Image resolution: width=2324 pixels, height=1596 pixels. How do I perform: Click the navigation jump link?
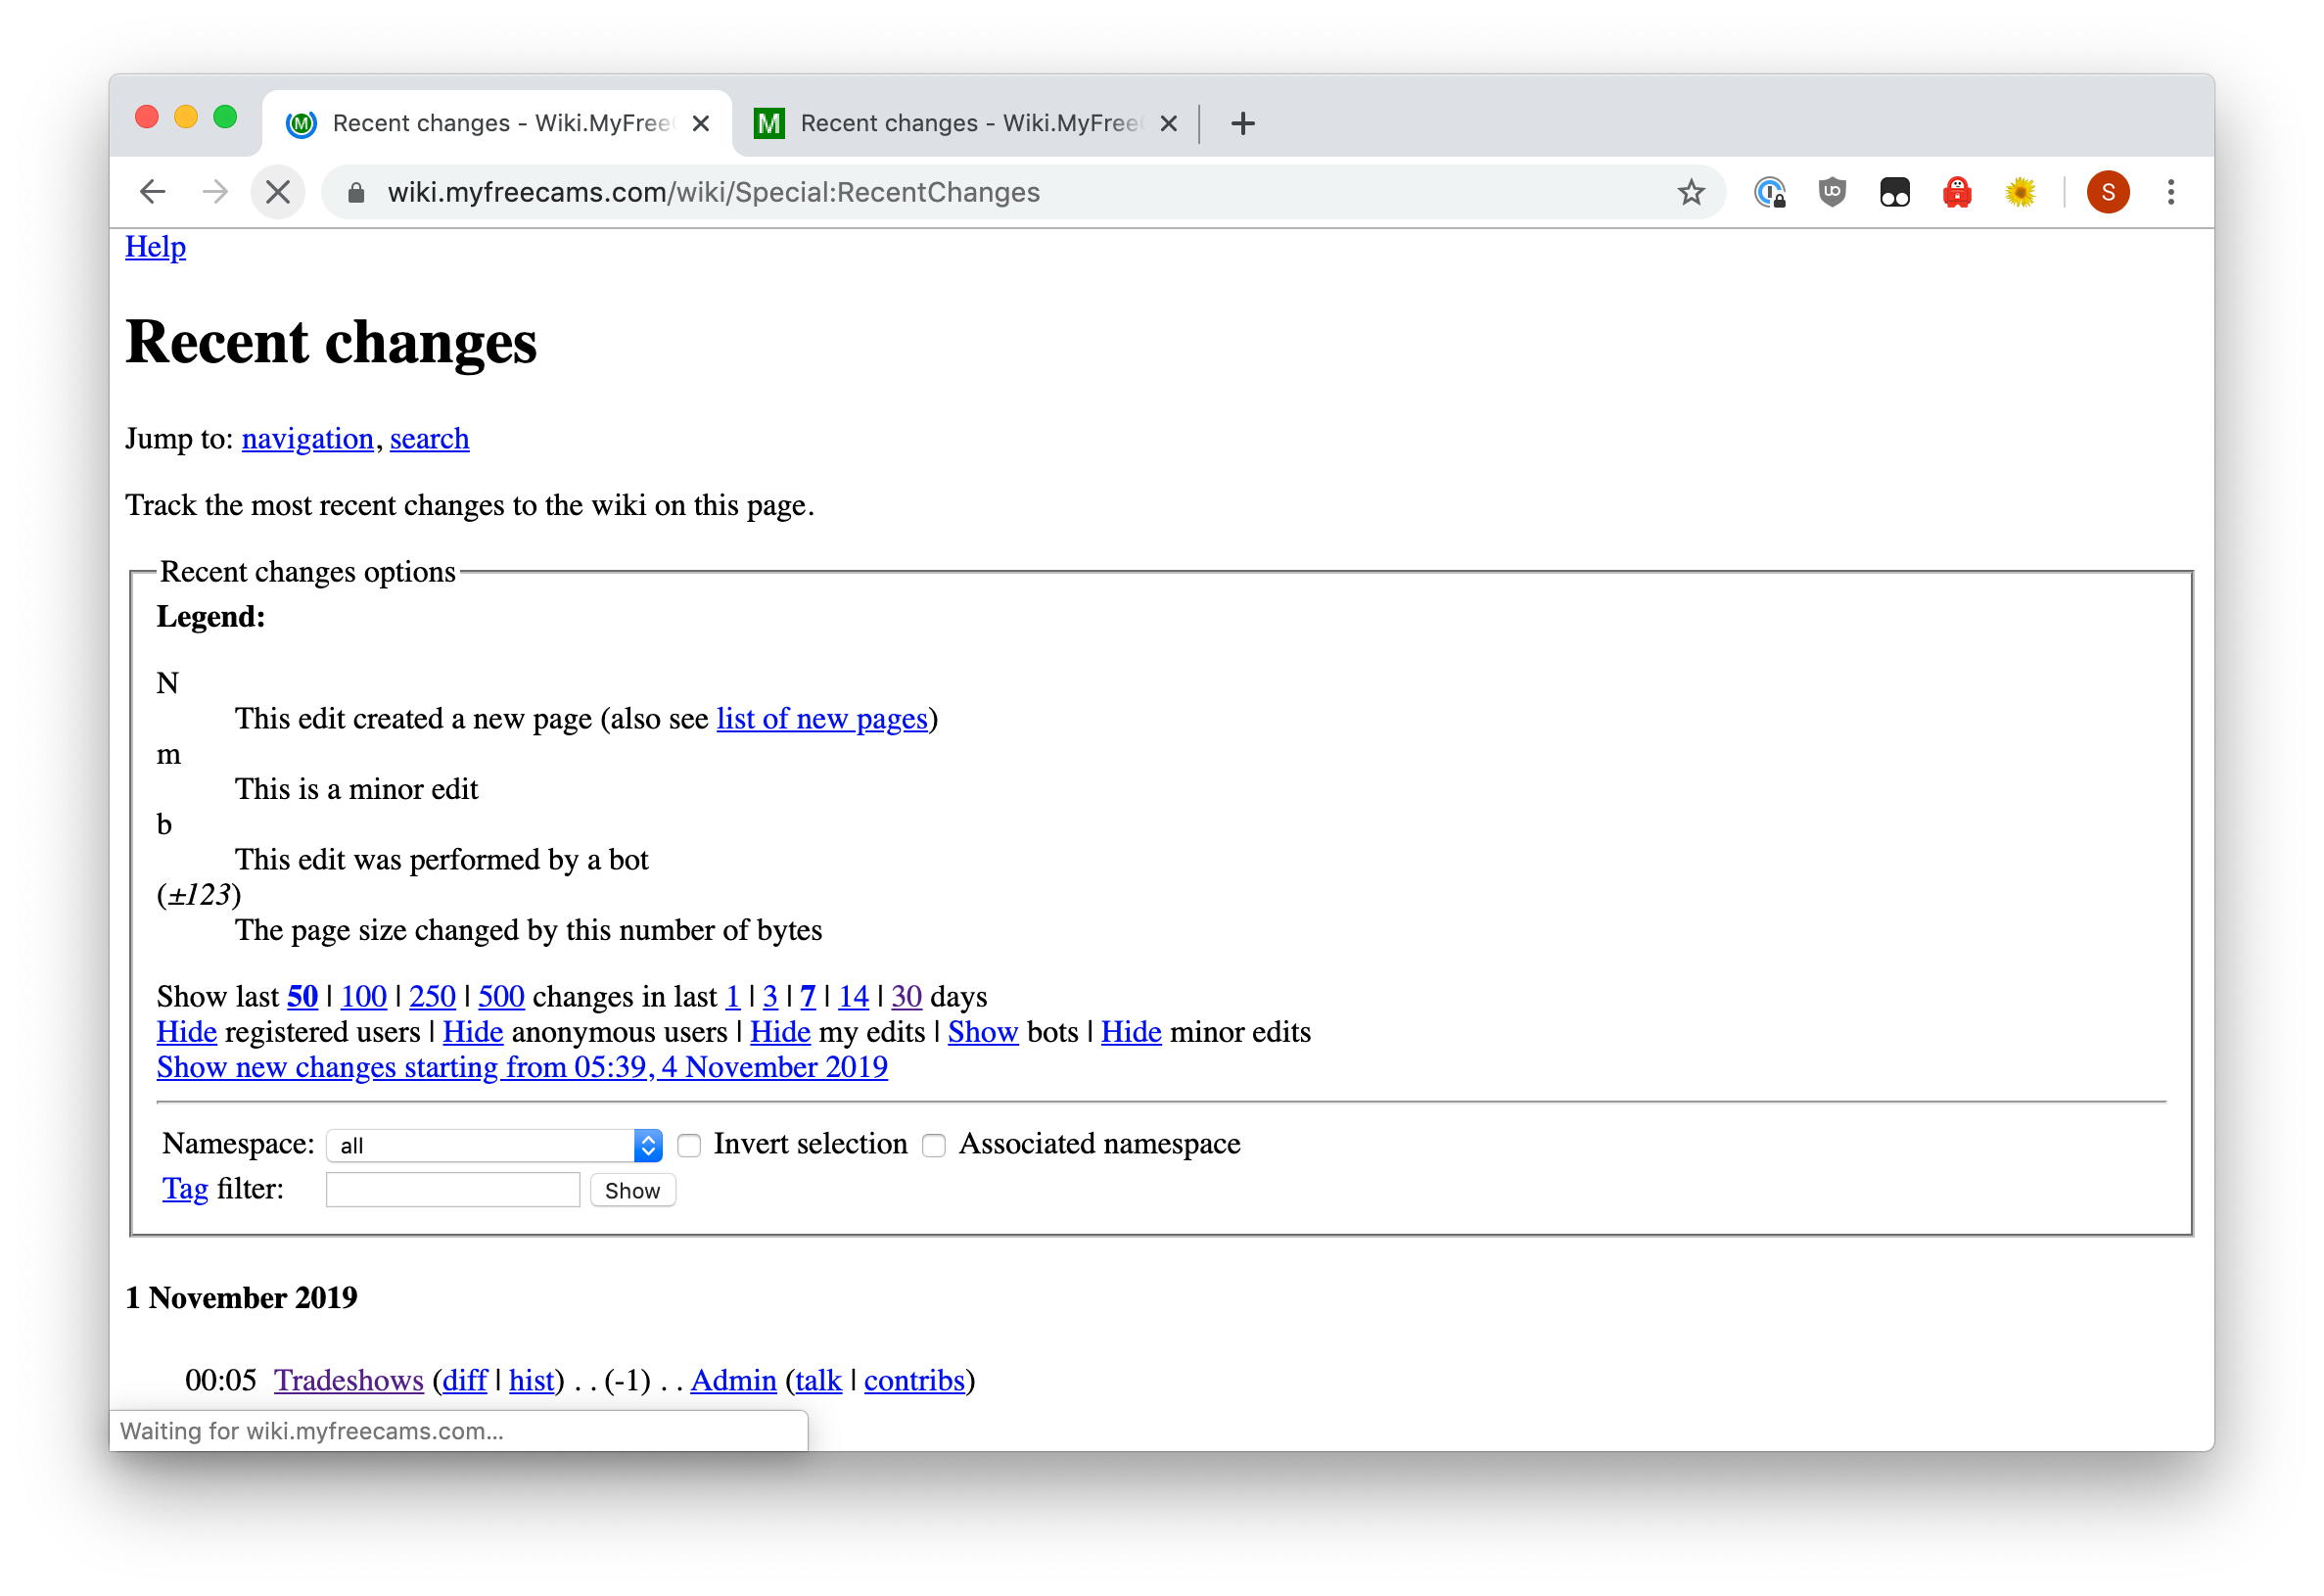[x=307, y=438]
